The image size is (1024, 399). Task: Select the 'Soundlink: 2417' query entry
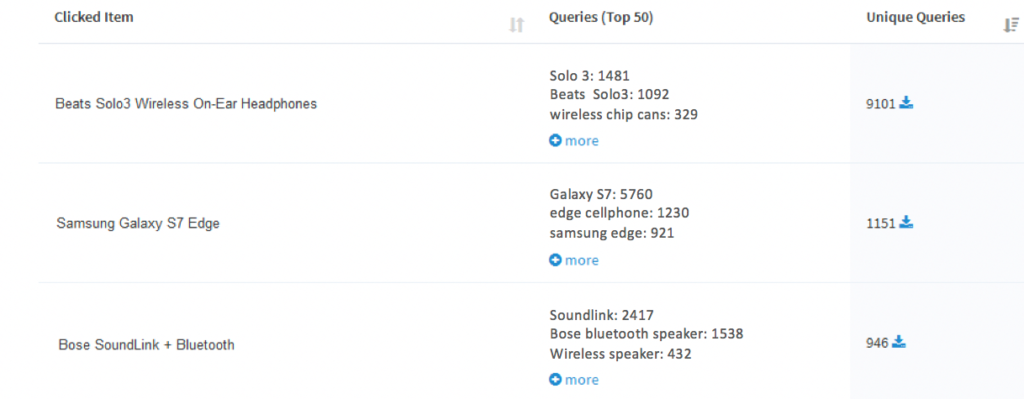601,315
